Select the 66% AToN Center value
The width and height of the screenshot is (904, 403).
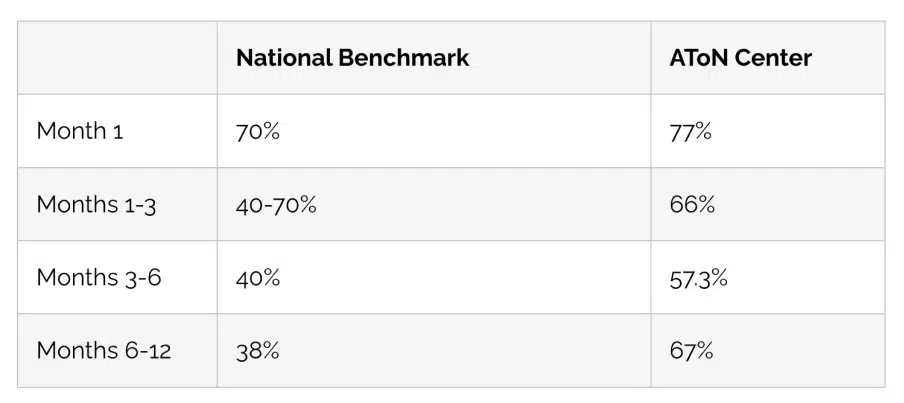click(x=692, y=204)
